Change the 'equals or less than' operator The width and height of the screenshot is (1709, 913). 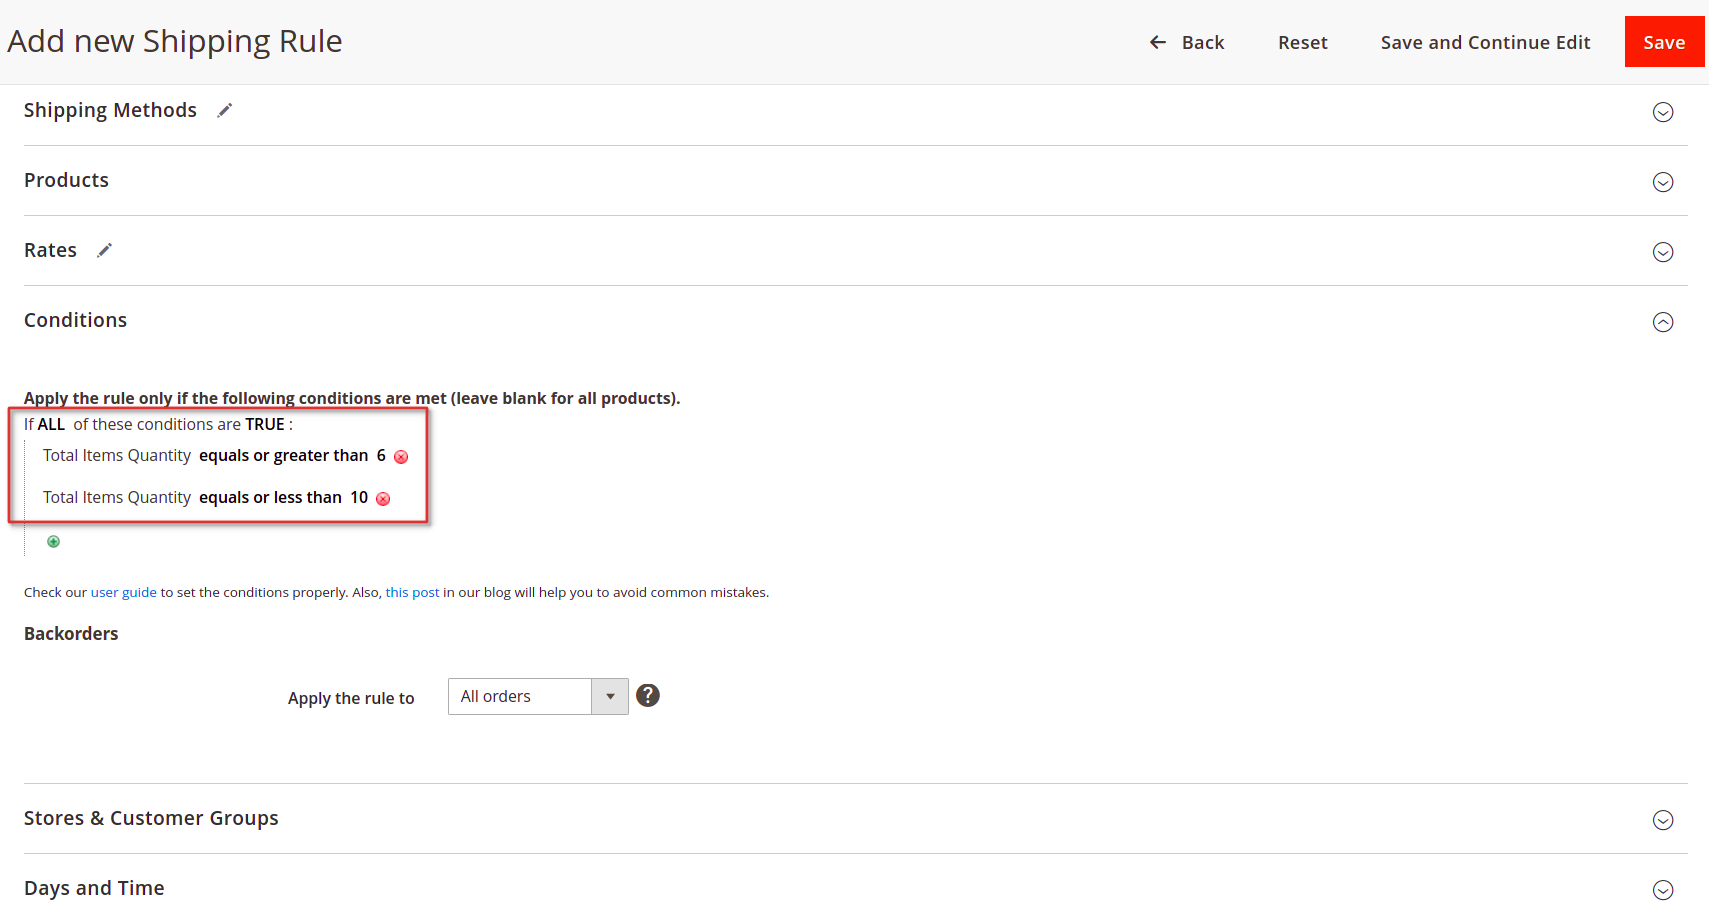(x=270, y=497)
